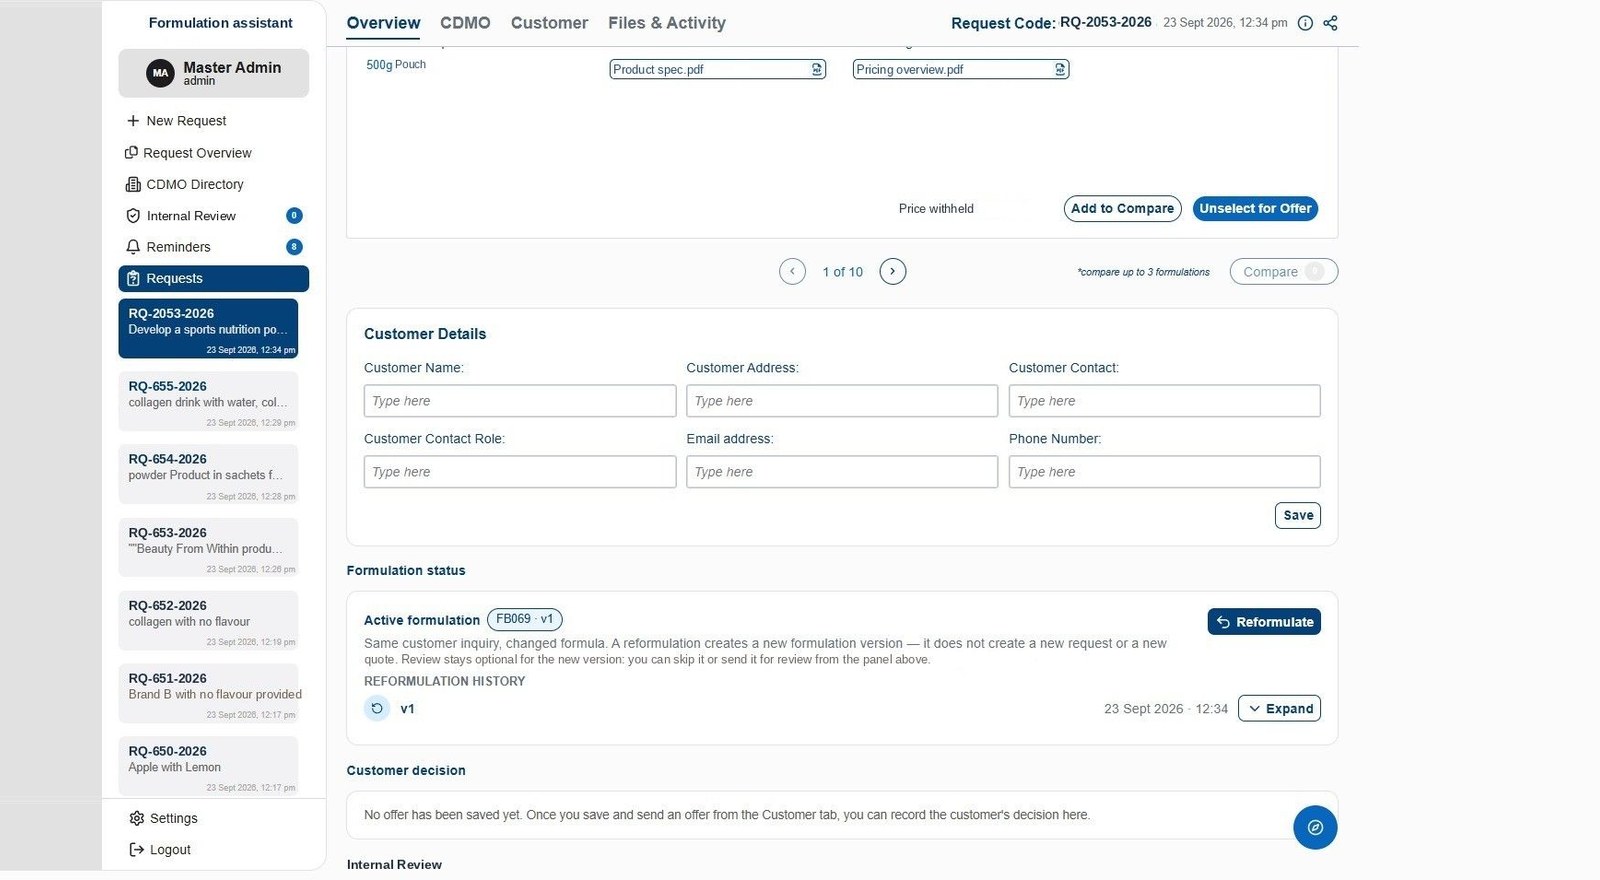1600x880 pixels.
Task: Click the v1 reformulation history icon
Action: (377, 708)
